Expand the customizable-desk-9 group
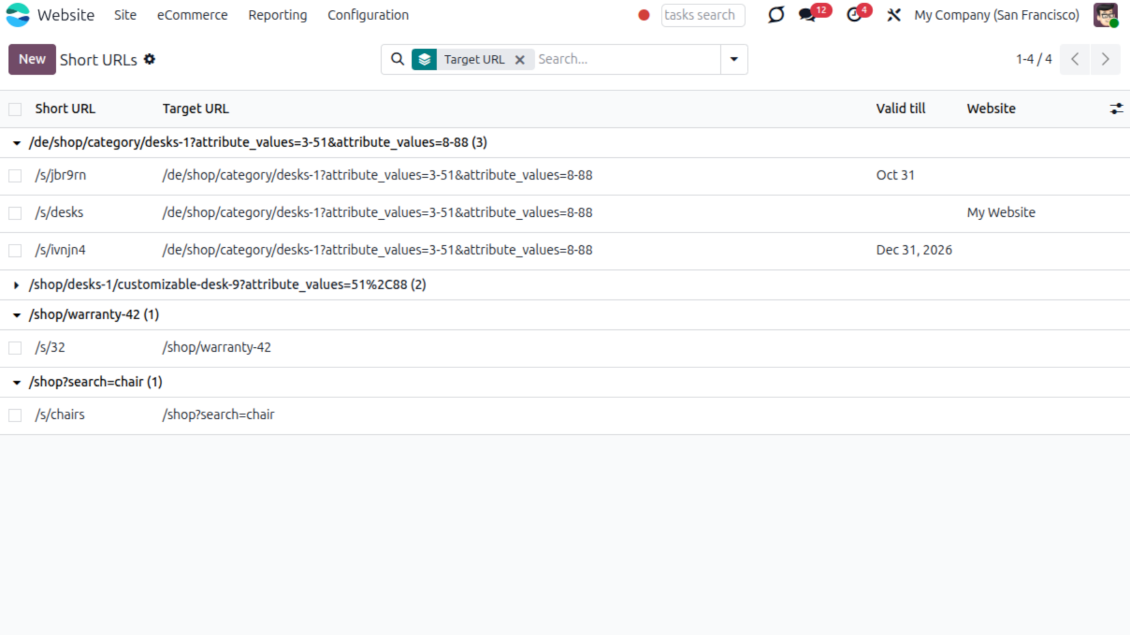This screenshot has width=1130, height=635. [17, 285]
